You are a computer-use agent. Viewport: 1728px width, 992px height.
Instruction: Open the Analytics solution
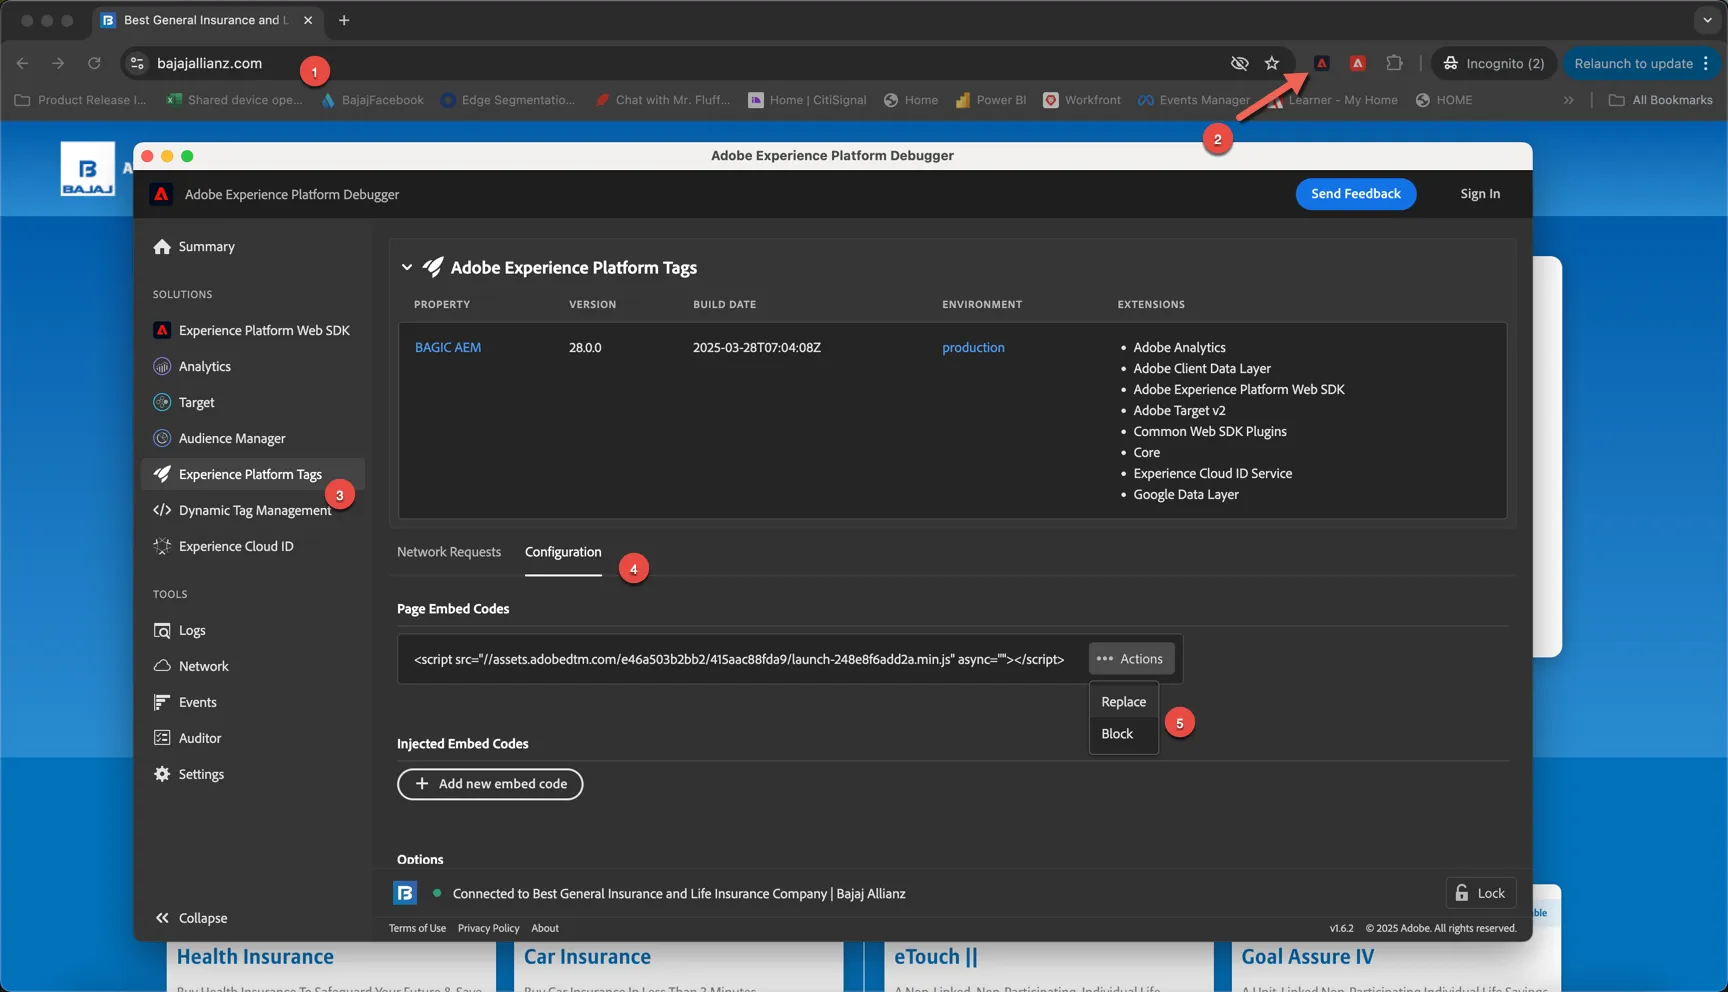[192, 367]
